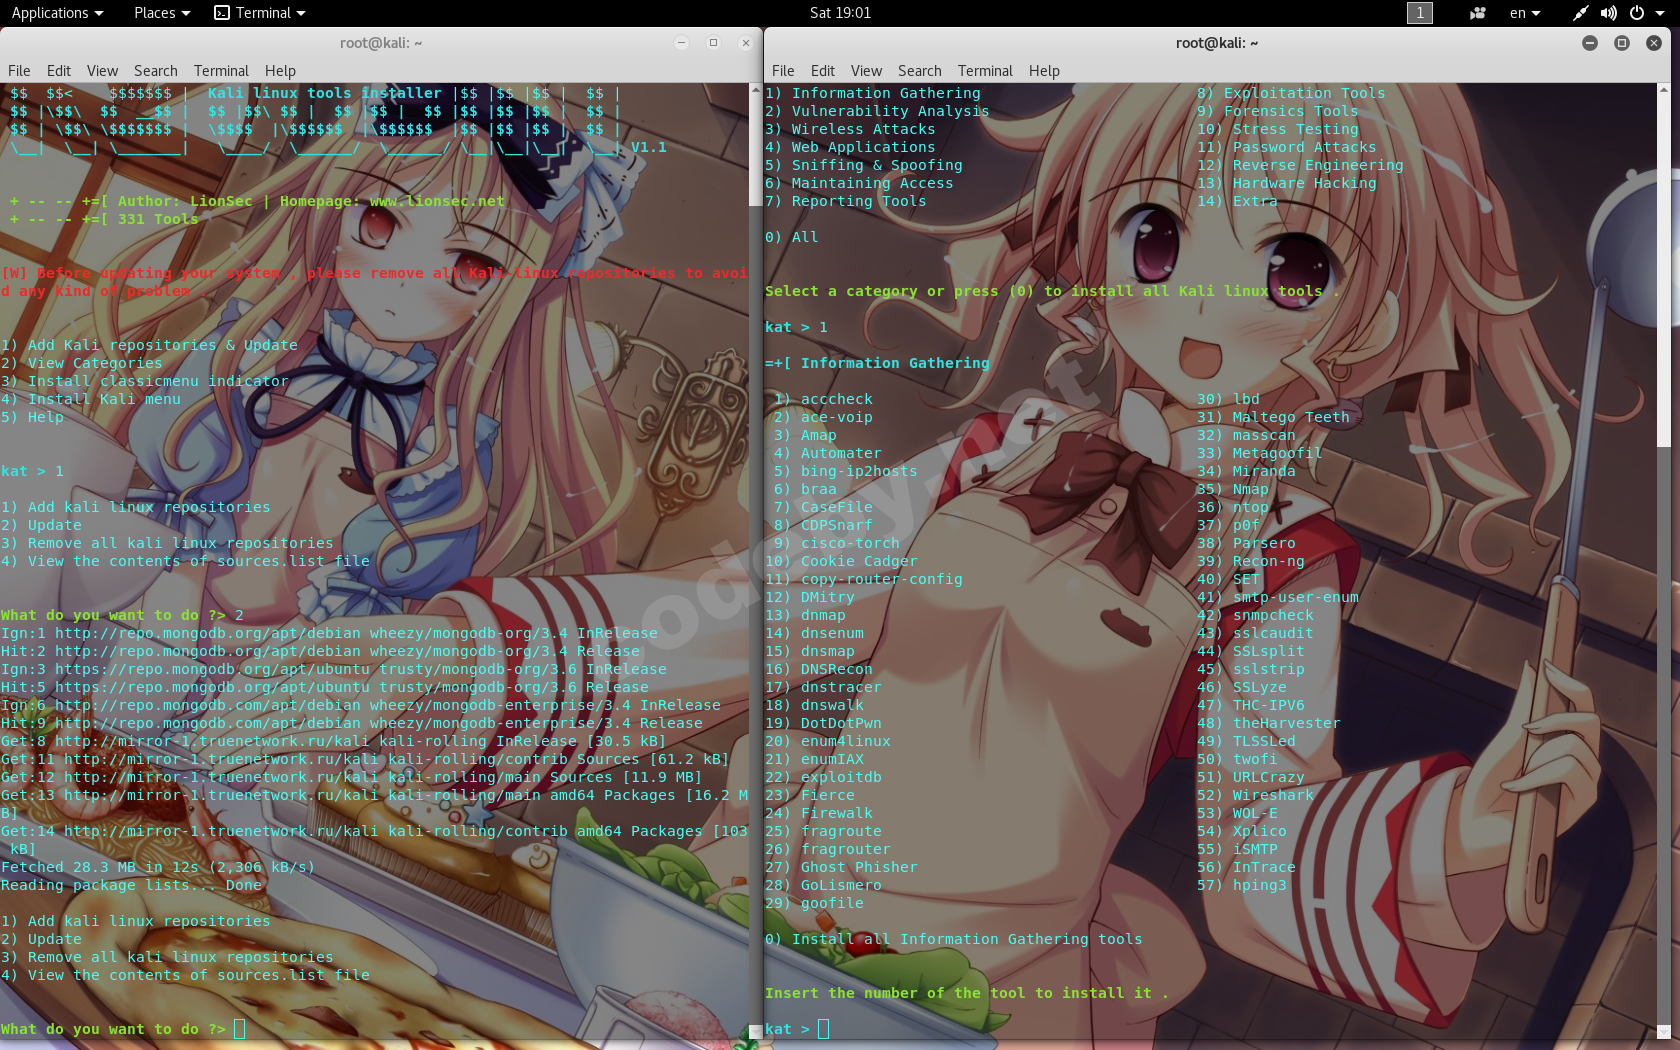Open Search menu in left terminal window
The width and height of the screenshot is (1680, 1050).
(x=156, y=71)
